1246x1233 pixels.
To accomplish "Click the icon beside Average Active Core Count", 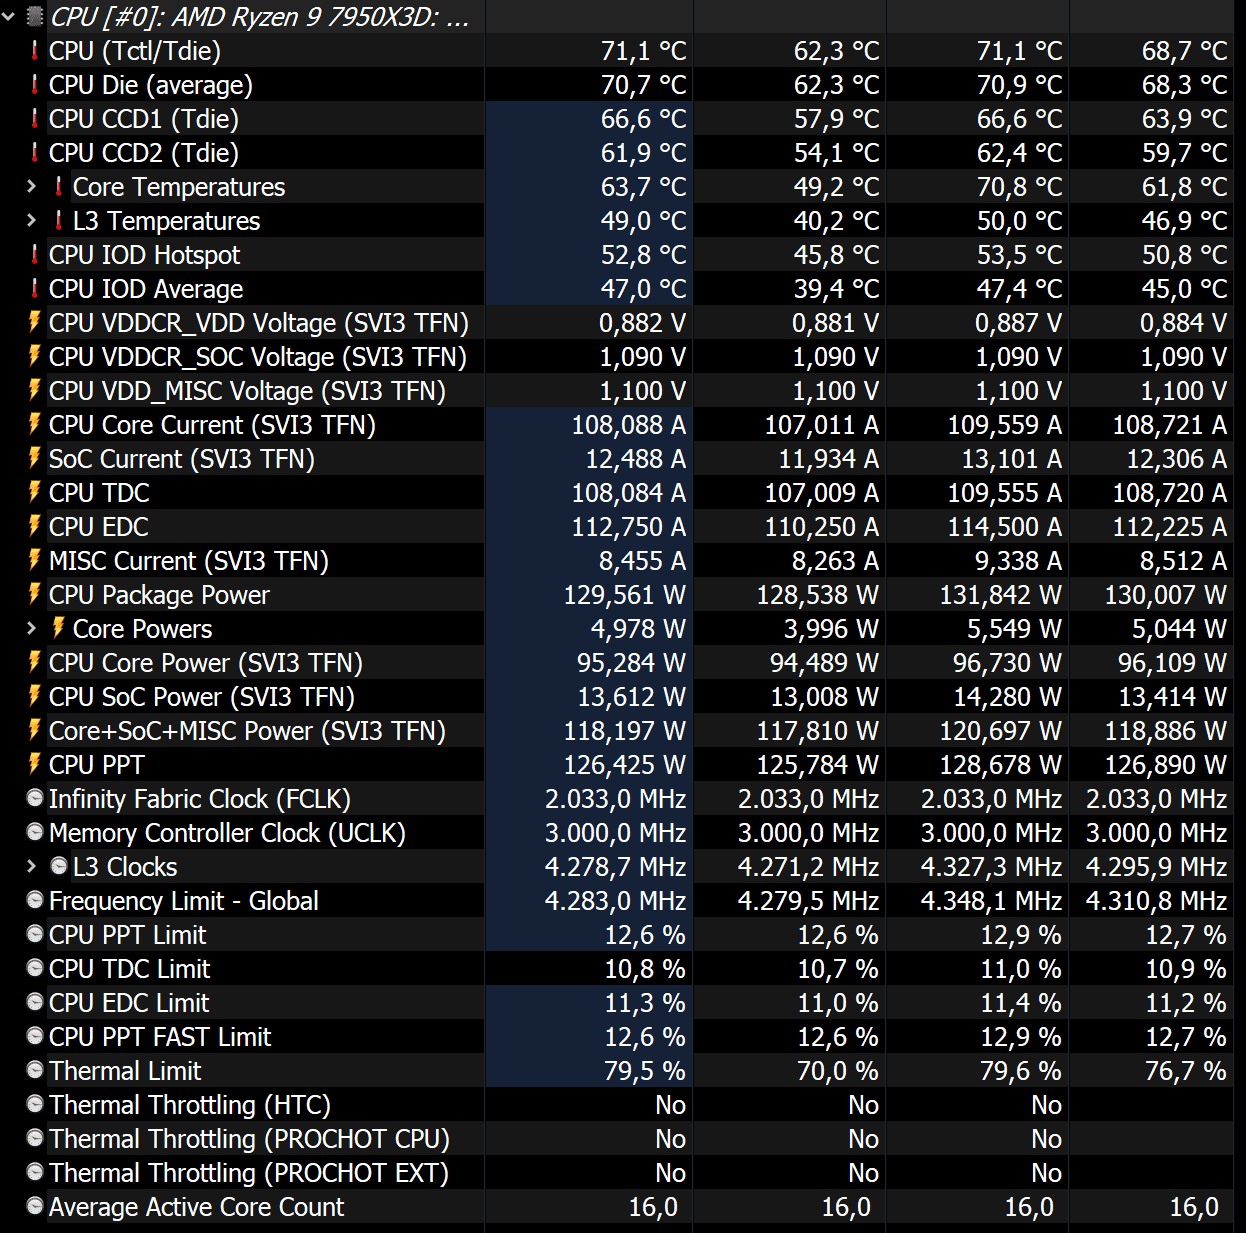I will (x=35, y=1206).
